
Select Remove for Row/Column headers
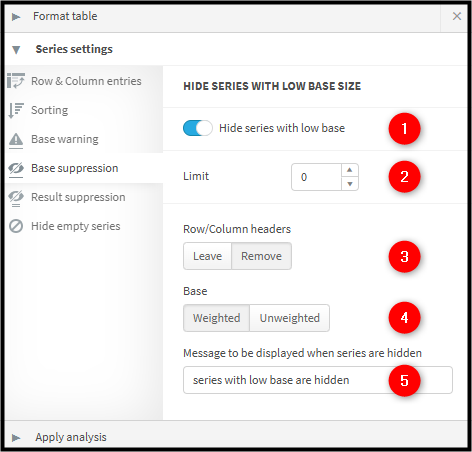[261, 256]
